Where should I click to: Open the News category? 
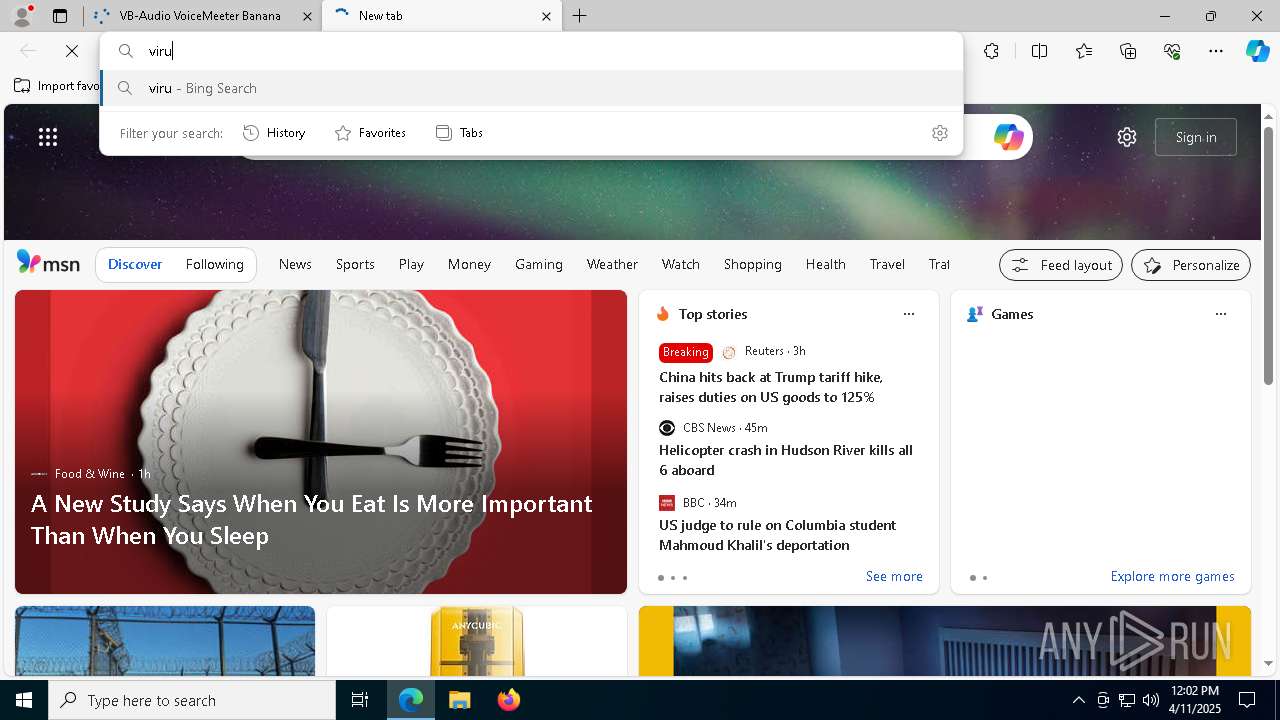[x=295, y=264]
